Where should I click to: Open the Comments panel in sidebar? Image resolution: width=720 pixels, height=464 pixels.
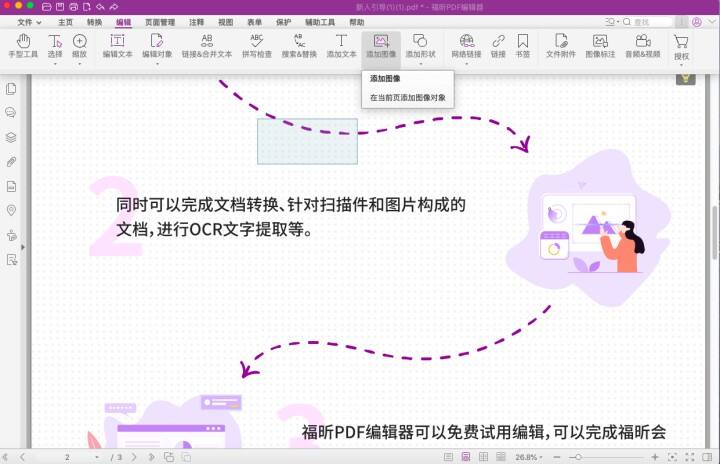[x=11, y=113]
